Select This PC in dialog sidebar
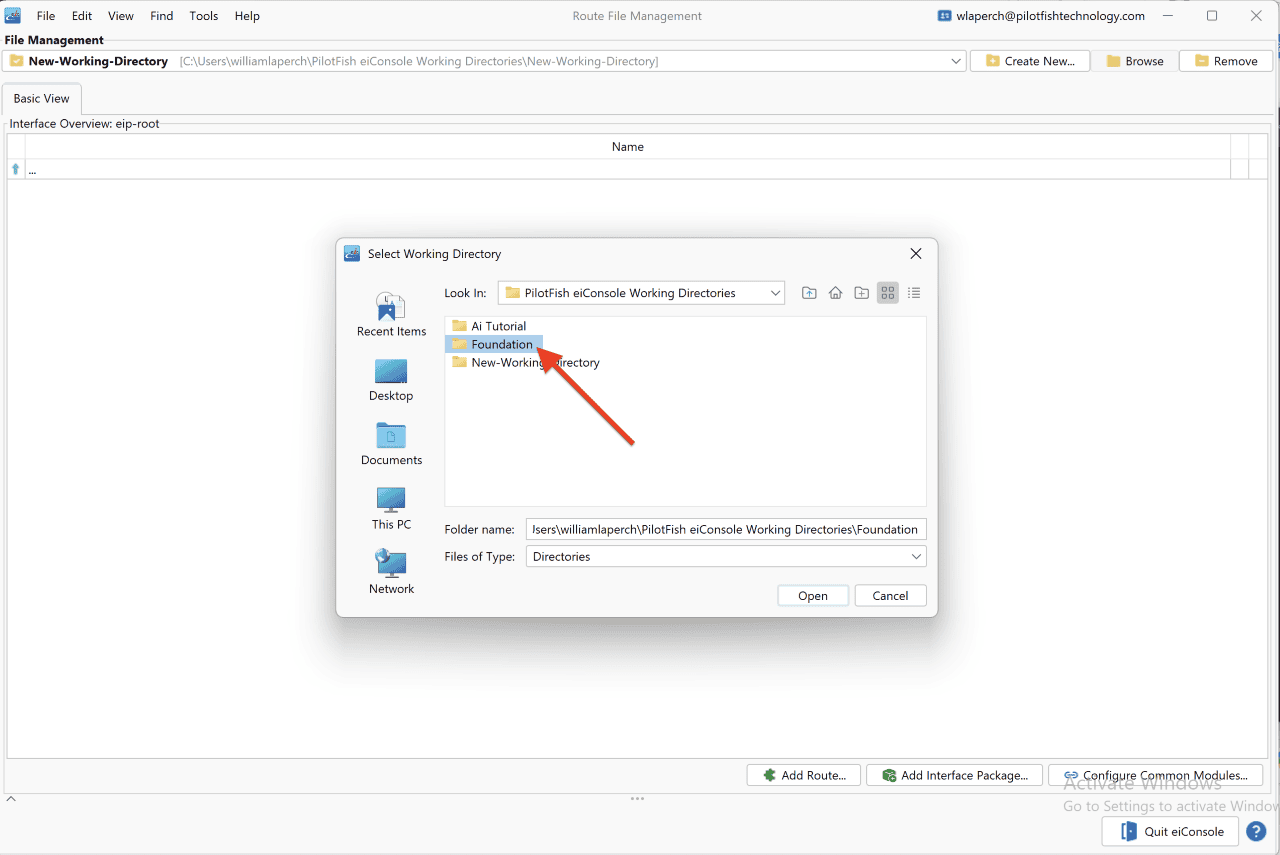The image size is (1280, 855). [391, 508]
